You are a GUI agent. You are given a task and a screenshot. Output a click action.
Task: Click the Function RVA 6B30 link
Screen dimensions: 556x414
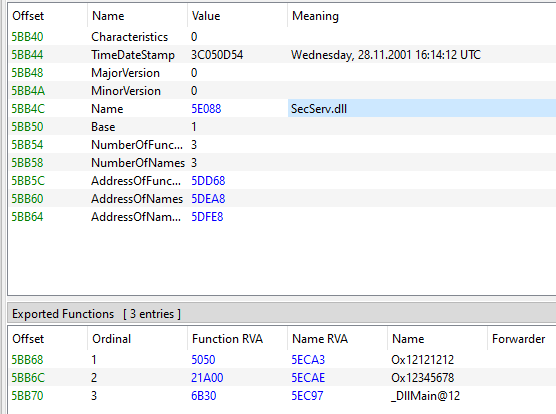click(204, 396)
